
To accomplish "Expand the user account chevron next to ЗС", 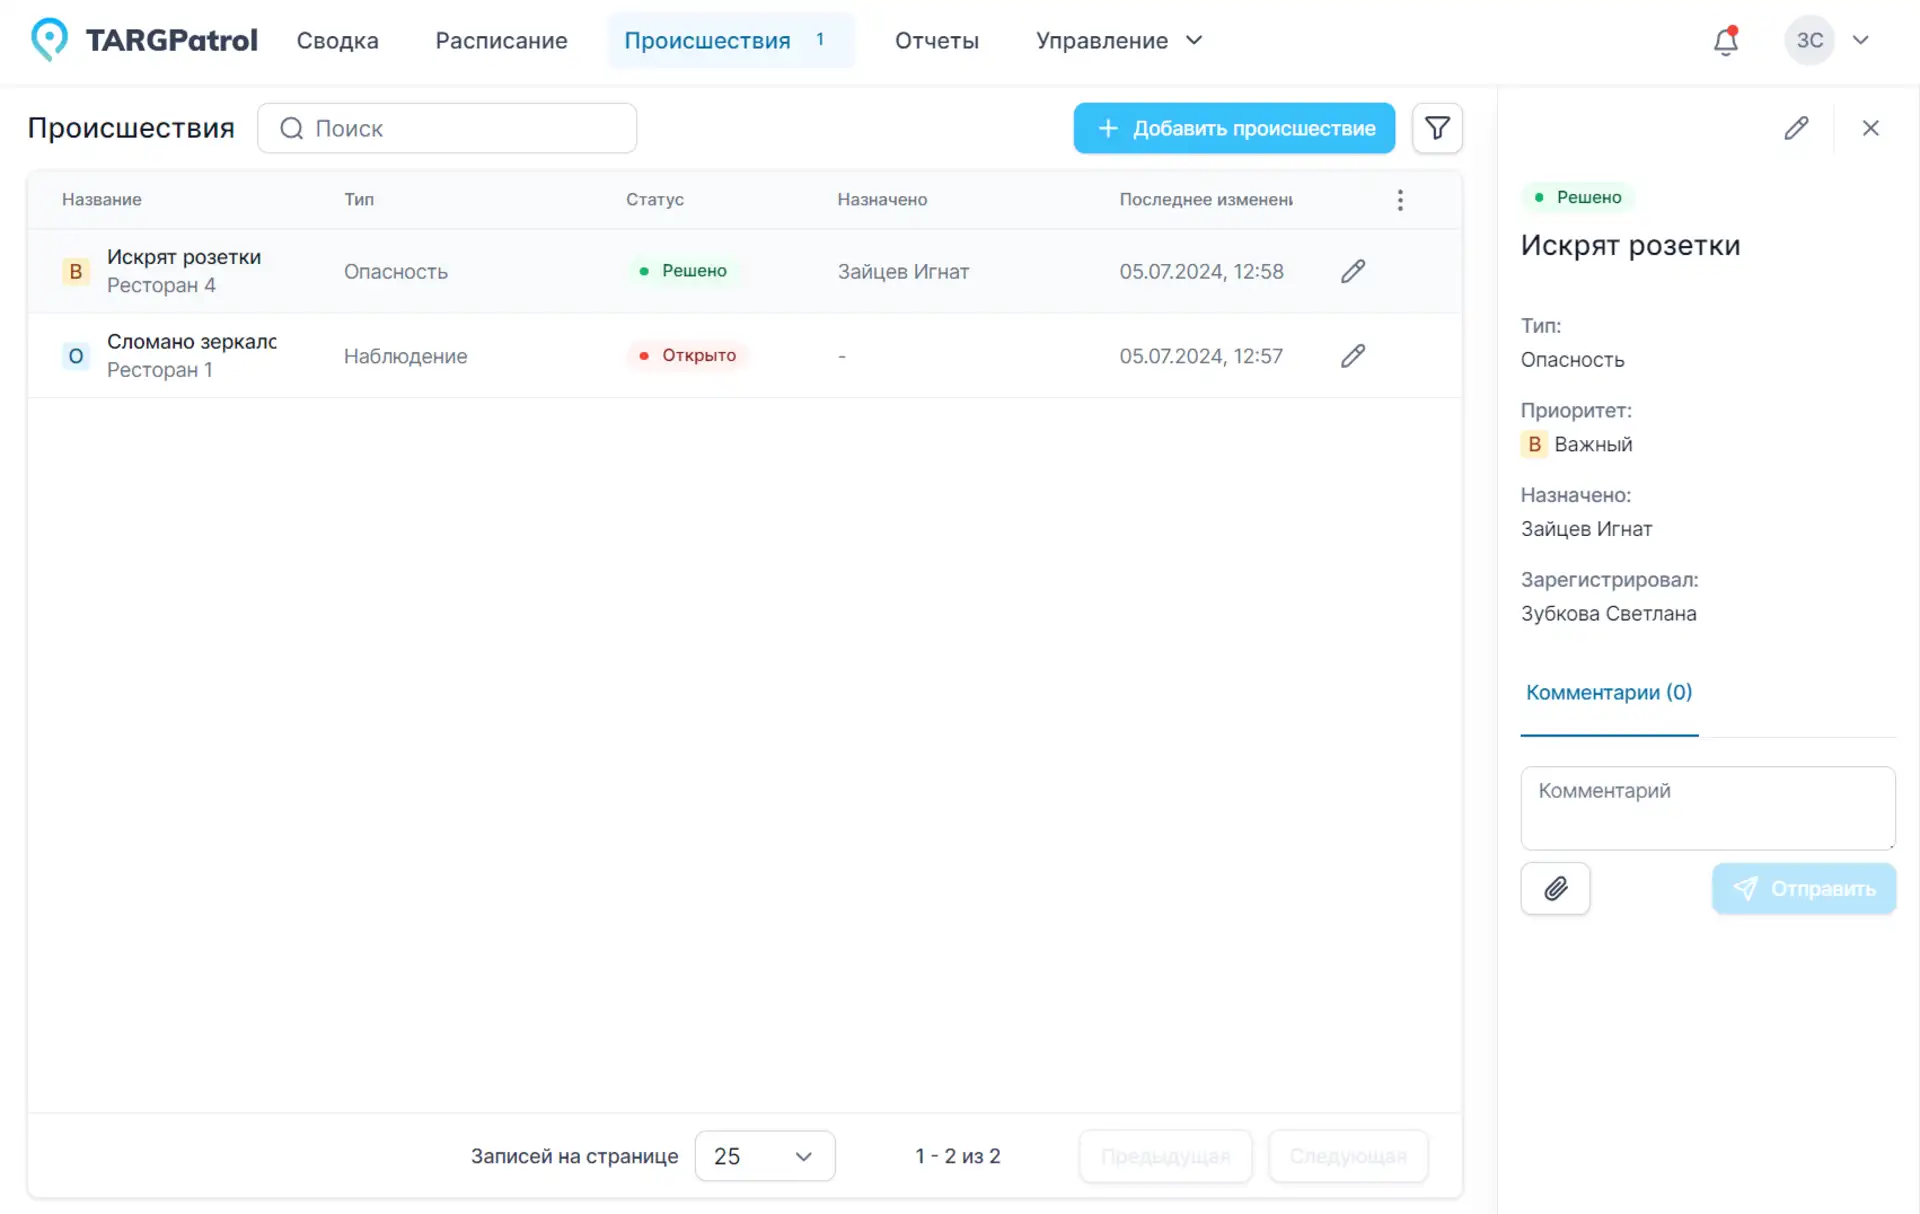I will (1860, 41).
